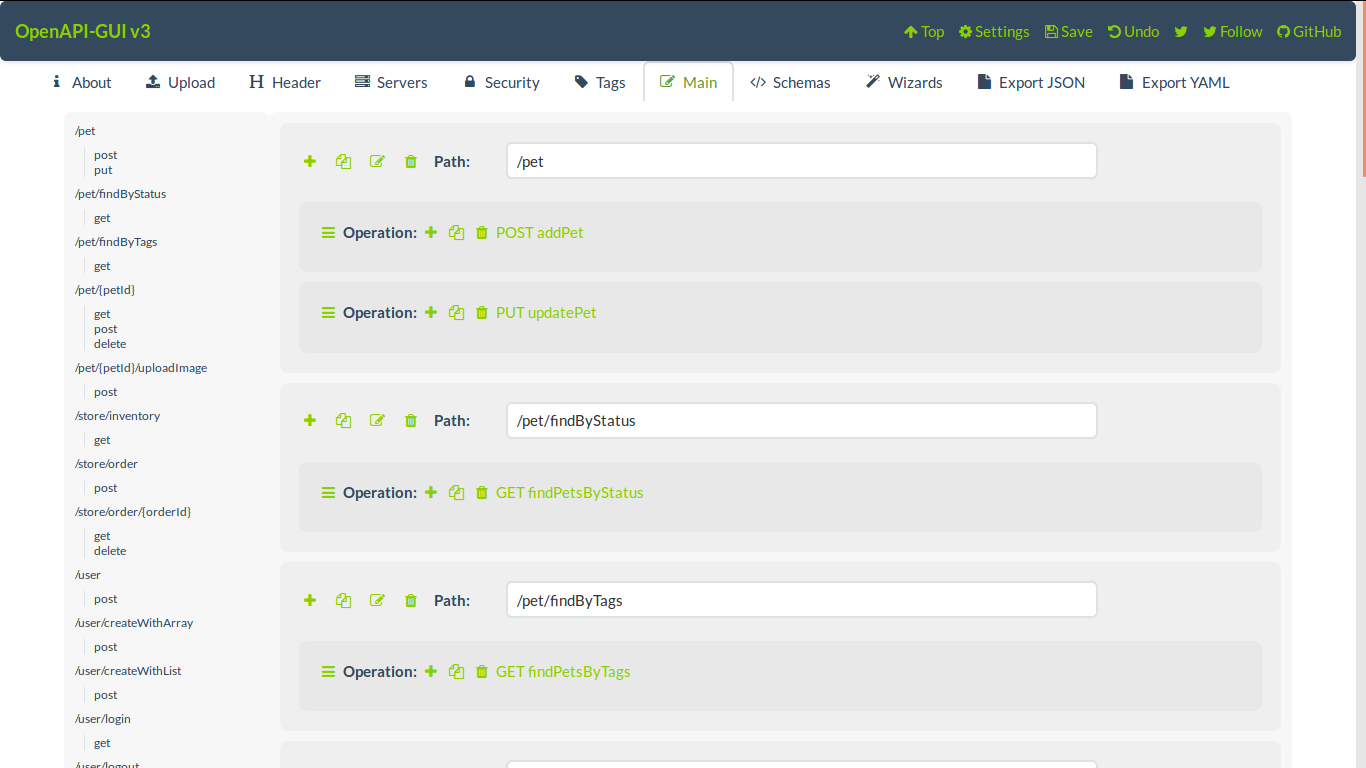This screenshot has height=768, width=1366.
Task: Add a new operation to the /pet path
Action: (309, 161)
